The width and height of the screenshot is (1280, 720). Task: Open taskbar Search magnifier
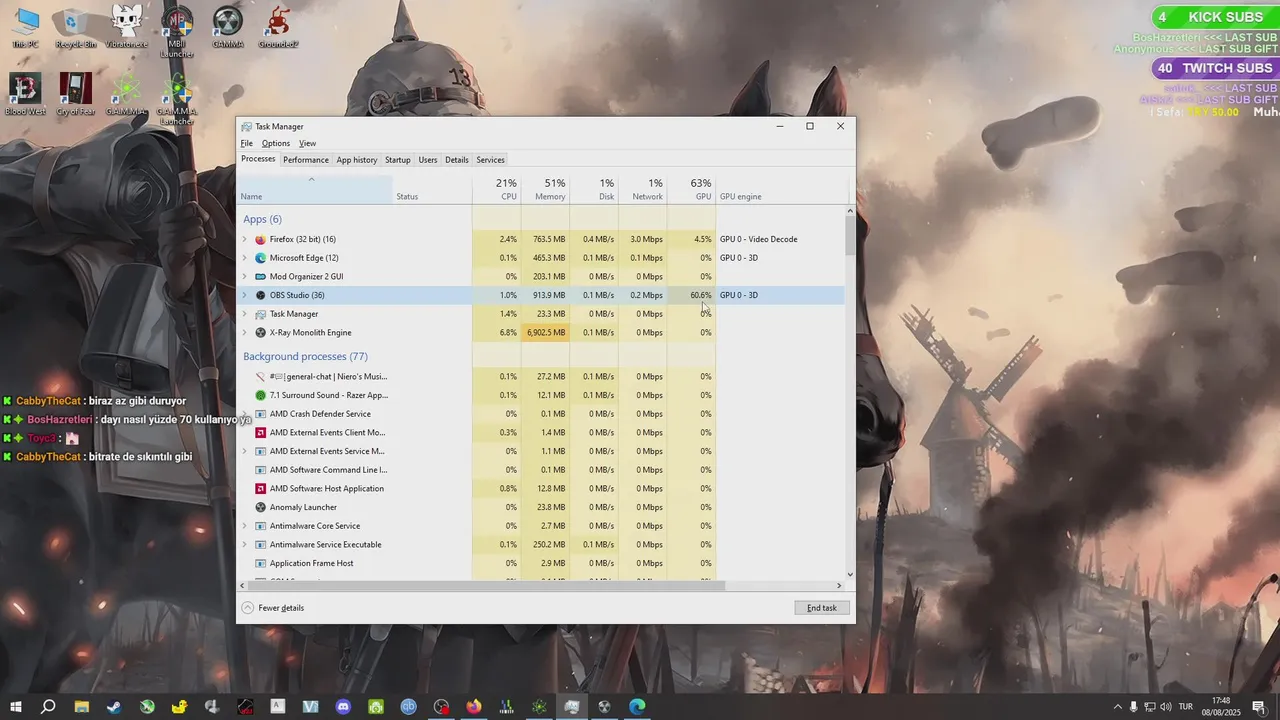48,707
